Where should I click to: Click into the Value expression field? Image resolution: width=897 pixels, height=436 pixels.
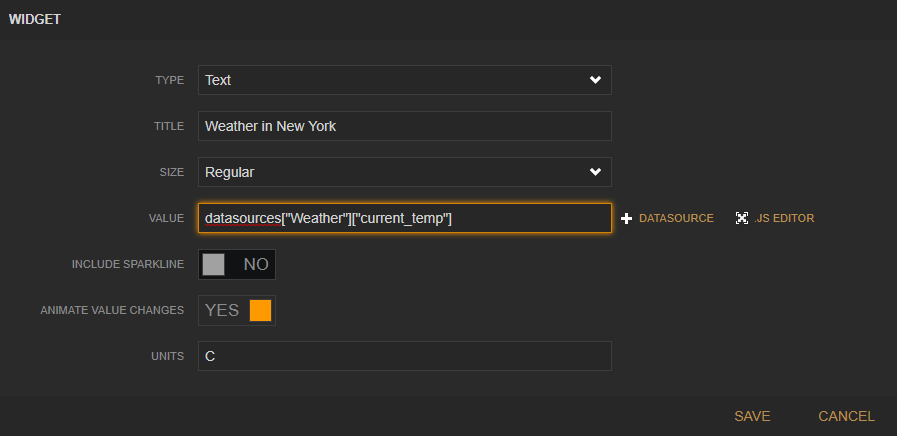click(404, 218)
